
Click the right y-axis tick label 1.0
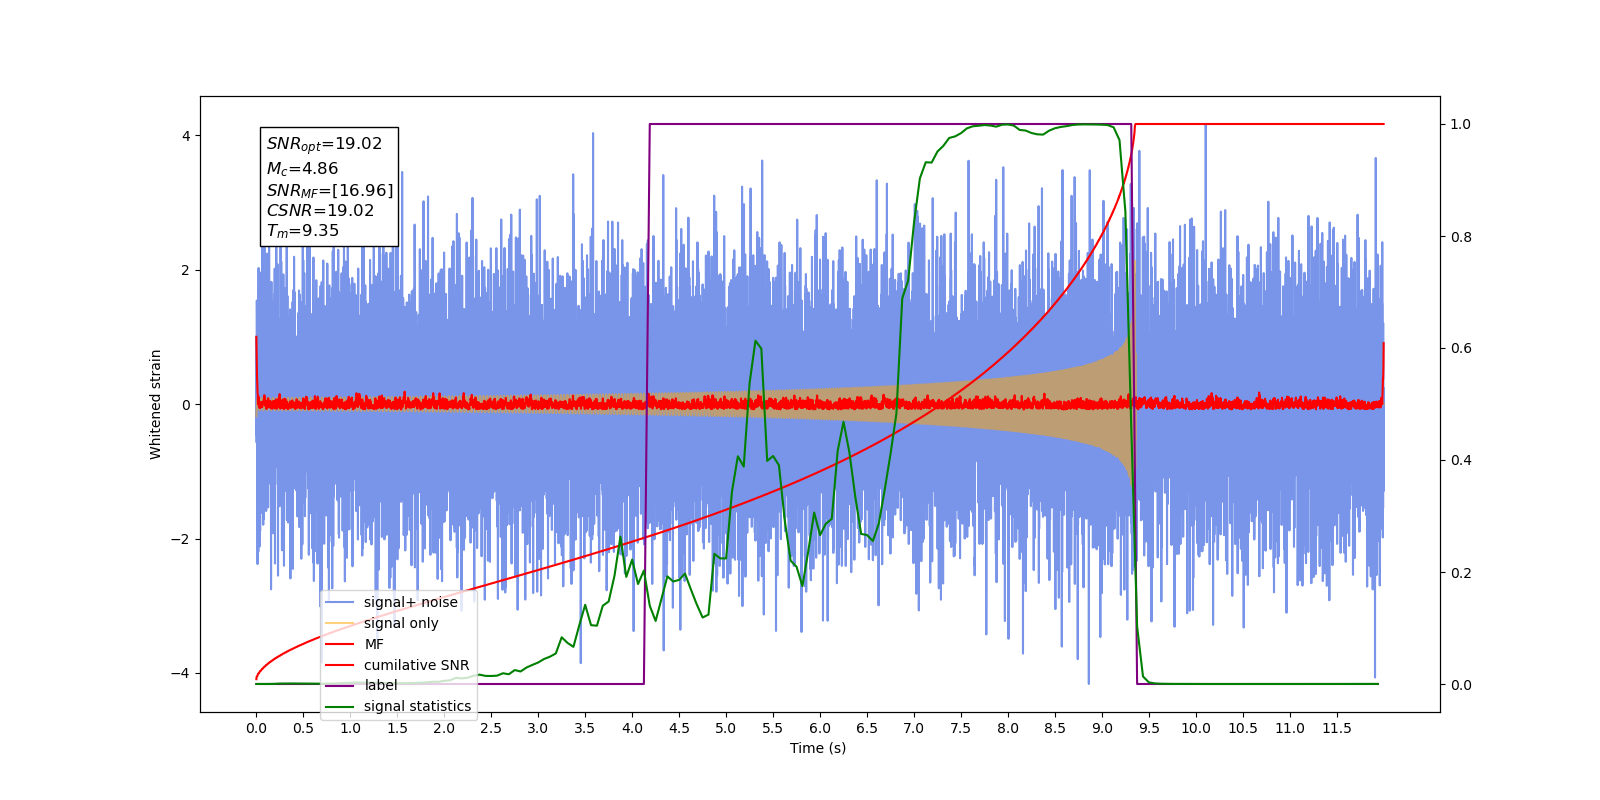[1461, 125]
